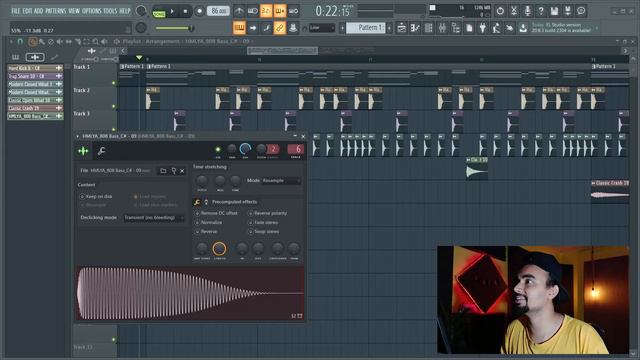Click the save project icon
Image resolution: width=640 pixels, height=360 pixels.
tap(554, 11)
